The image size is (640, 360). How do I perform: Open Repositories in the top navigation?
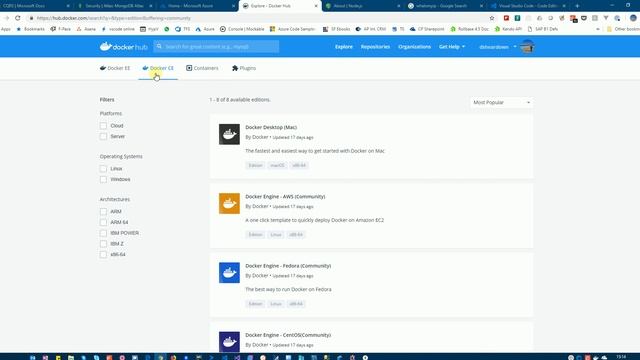375,47
